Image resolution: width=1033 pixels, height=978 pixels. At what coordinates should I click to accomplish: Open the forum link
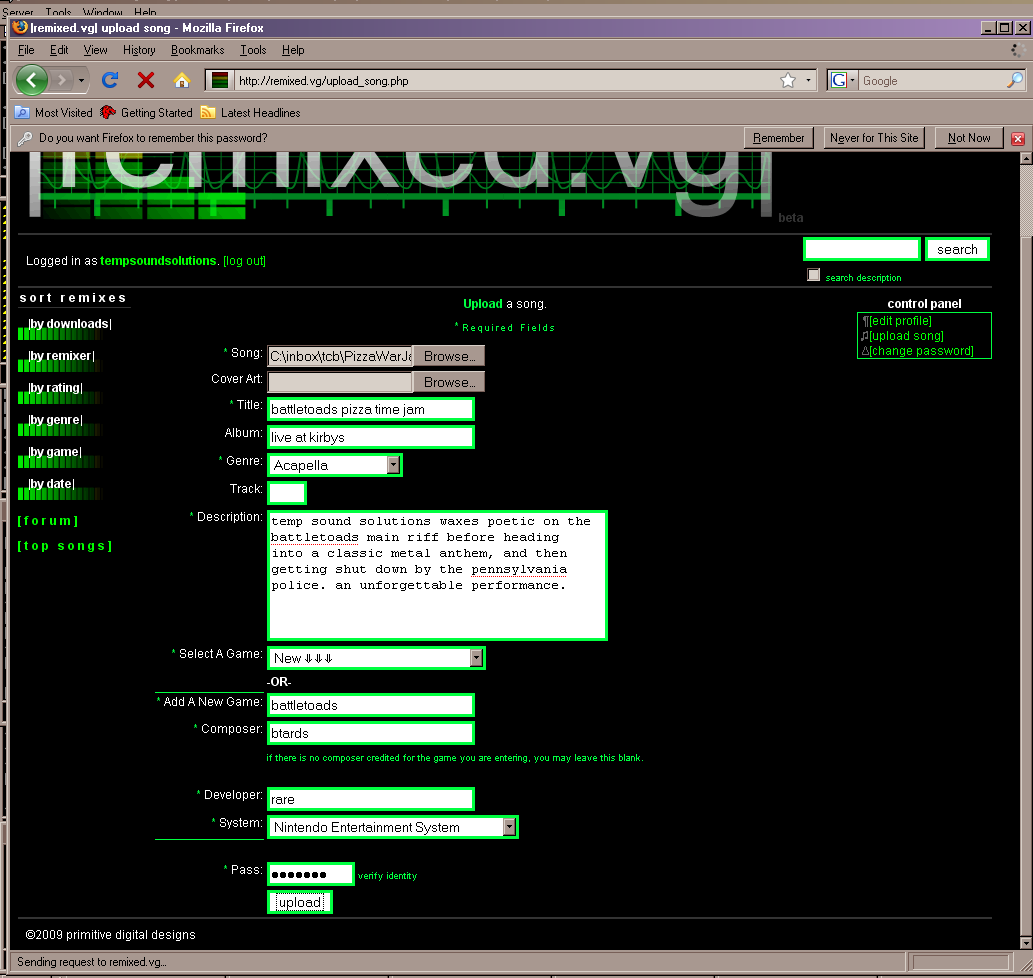point(48,521)
